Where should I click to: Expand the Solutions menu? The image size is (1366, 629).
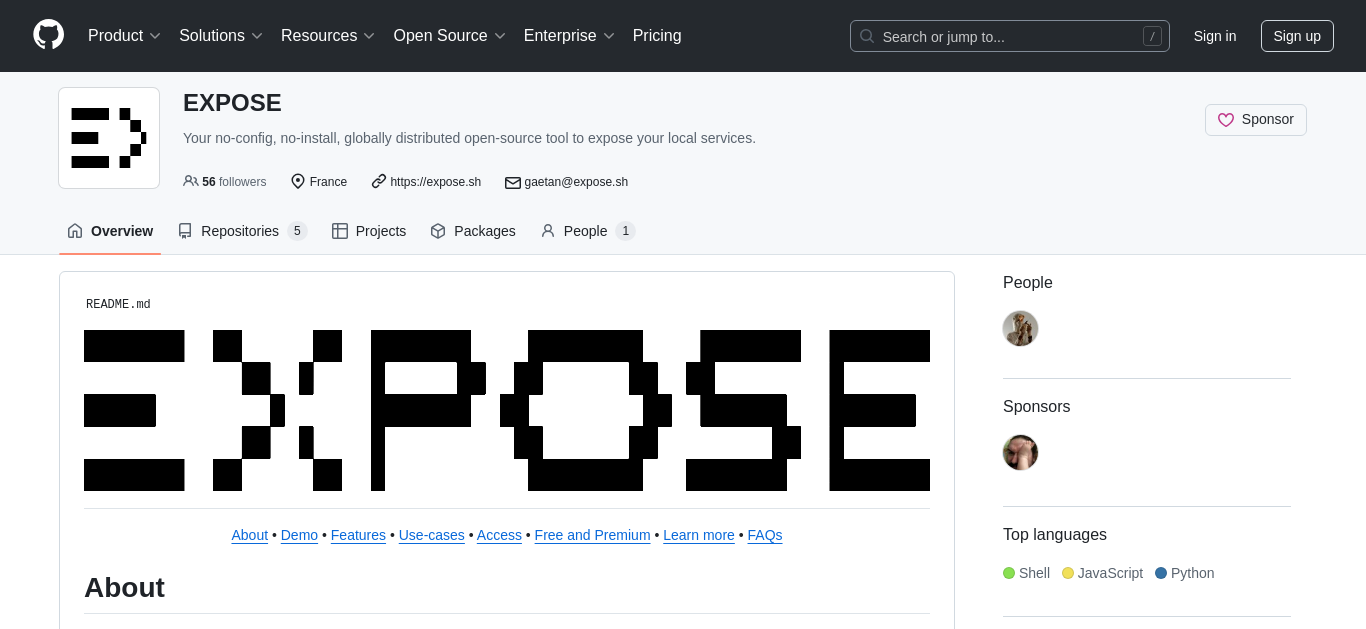221,36
